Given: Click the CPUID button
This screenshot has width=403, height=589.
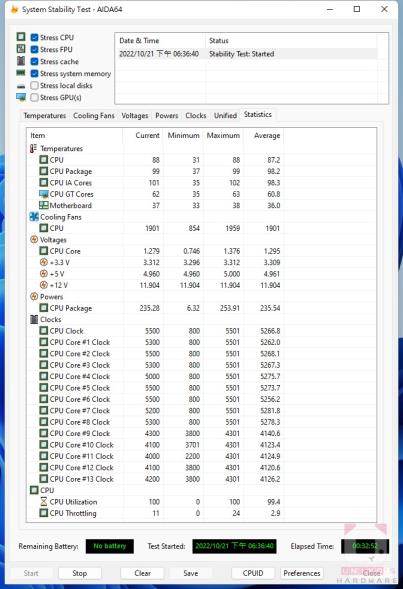Looking at the screenshot, I should (253, 573).
